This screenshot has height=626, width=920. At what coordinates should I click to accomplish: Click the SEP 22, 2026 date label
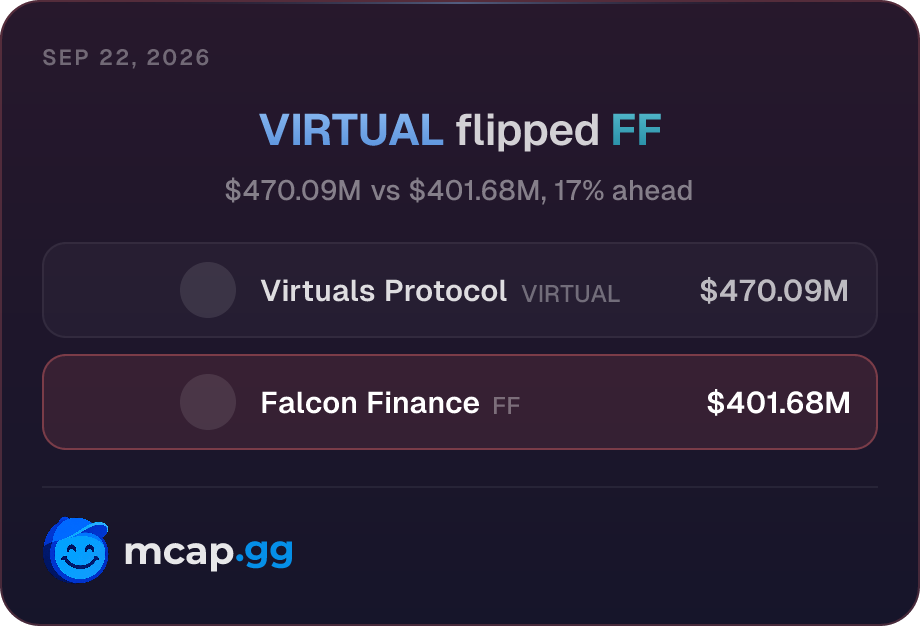(x=126, y=57)
